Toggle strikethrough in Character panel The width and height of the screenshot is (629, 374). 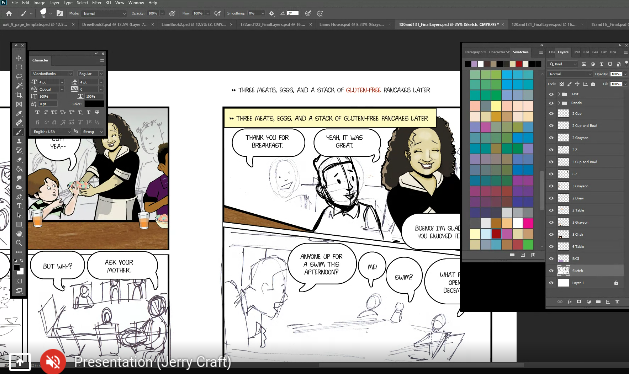(97, 112)
